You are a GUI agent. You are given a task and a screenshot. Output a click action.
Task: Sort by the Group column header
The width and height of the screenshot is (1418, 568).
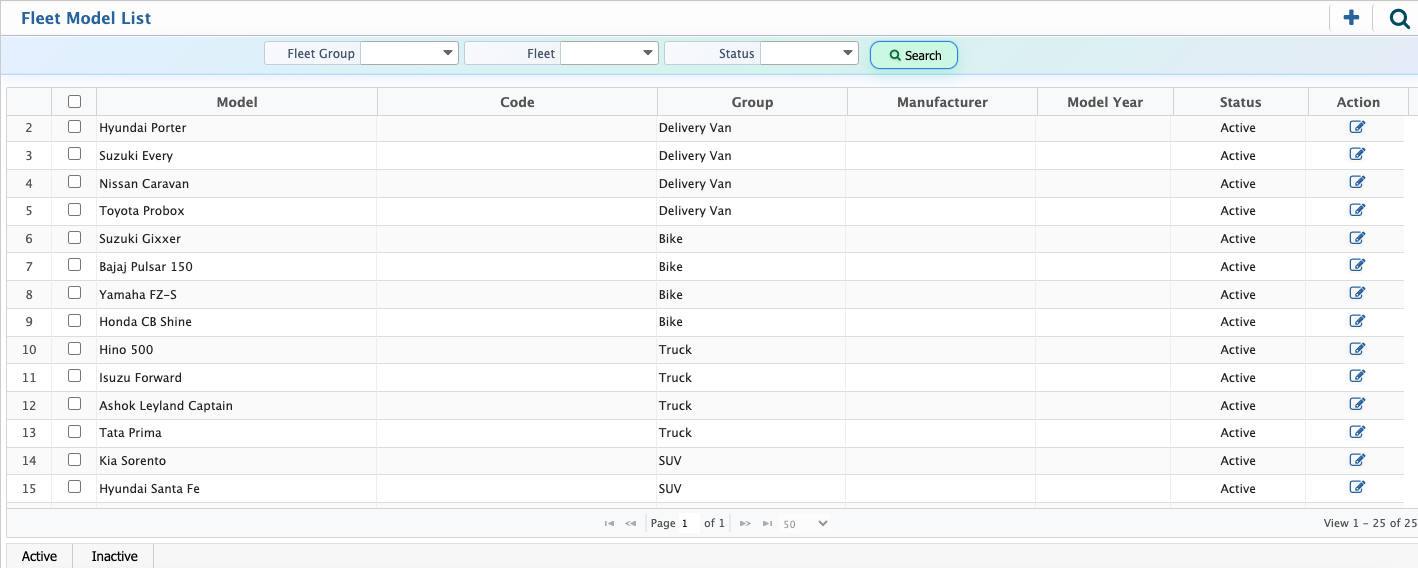pos(752,102)
